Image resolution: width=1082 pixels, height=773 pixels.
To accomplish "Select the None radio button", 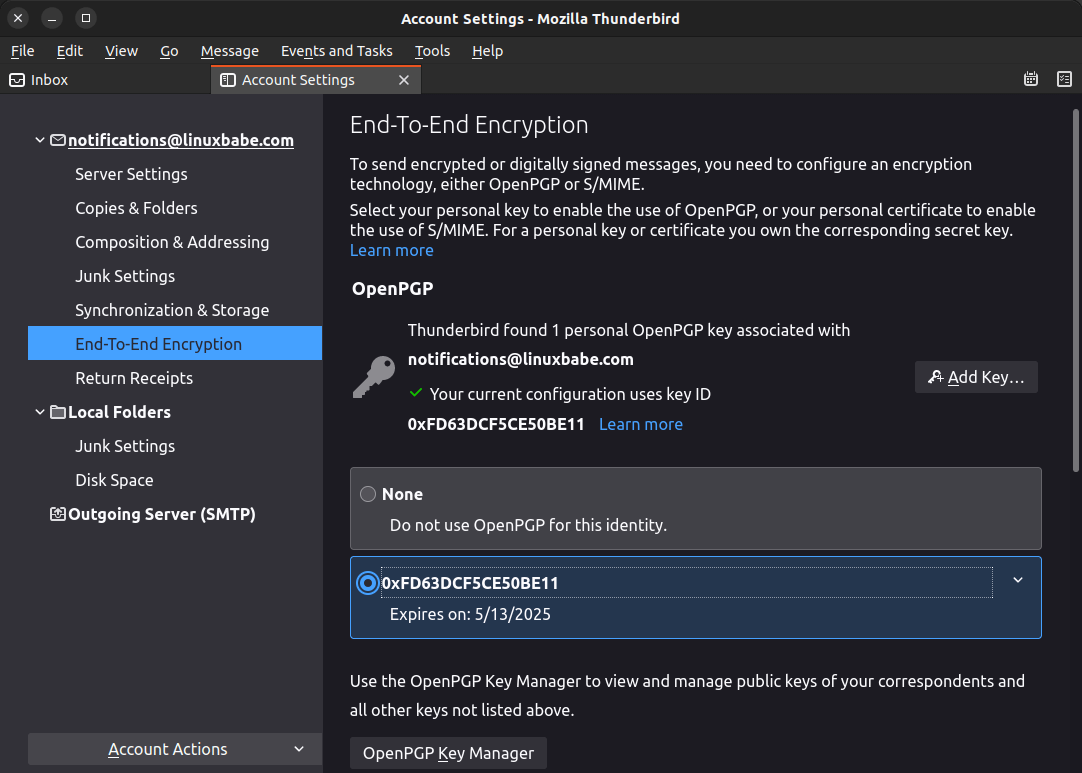I will click(x=368, y=494).
